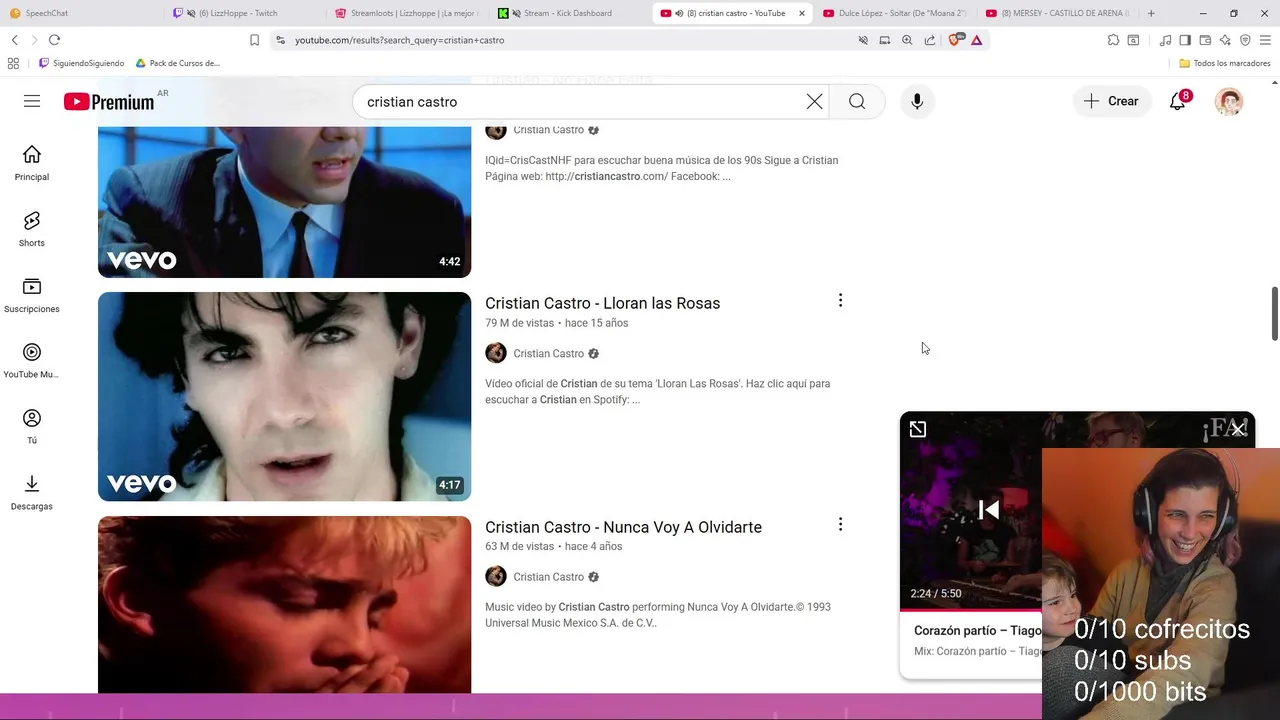Image resolution: width=1280 pixels, height=720 pixels.
Task: Expand Todos los marcadores folder
Action: (1224, 63)
